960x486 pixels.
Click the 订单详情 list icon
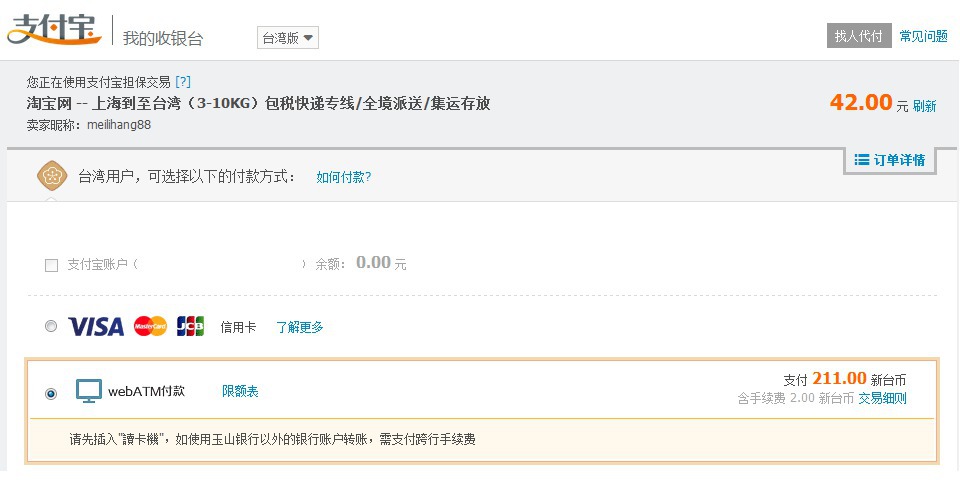click(x=862, y=160)
